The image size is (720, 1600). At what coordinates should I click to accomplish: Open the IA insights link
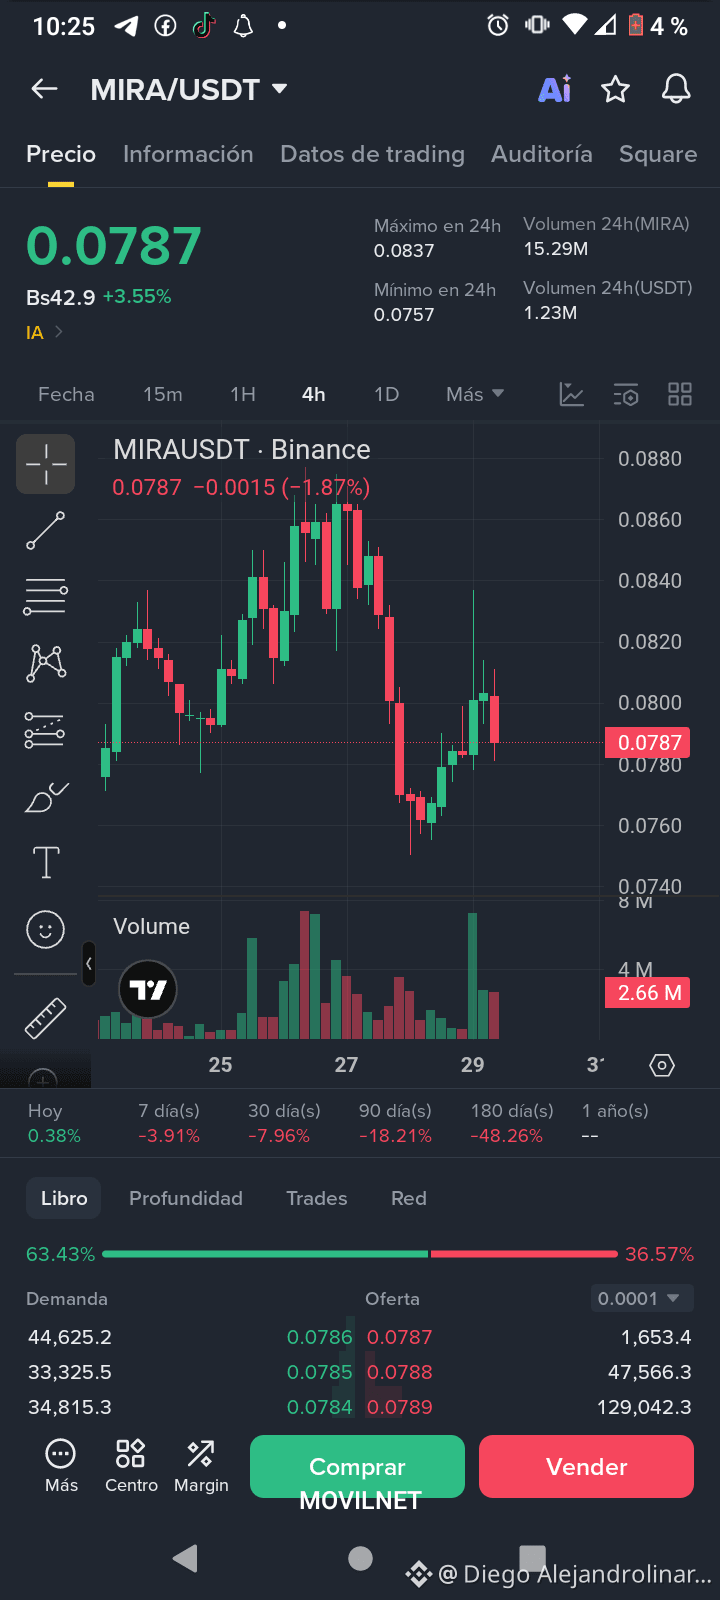(44, 333)
